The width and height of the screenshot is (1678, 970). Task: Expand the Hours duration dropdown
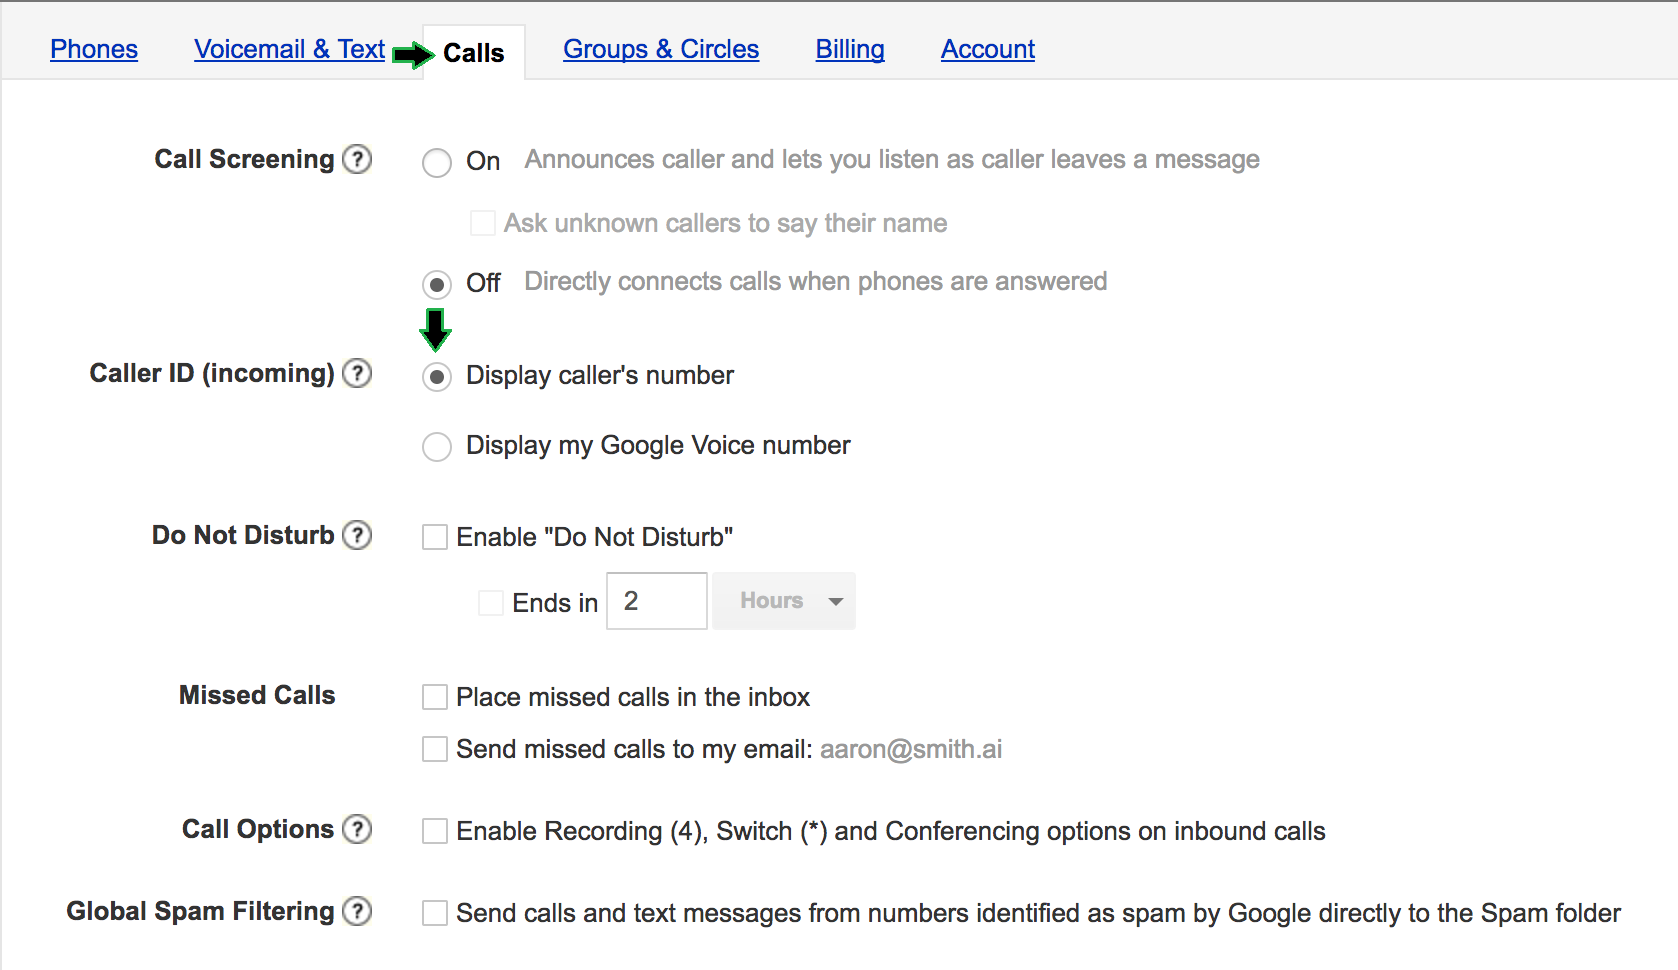(x=783, y=601)
